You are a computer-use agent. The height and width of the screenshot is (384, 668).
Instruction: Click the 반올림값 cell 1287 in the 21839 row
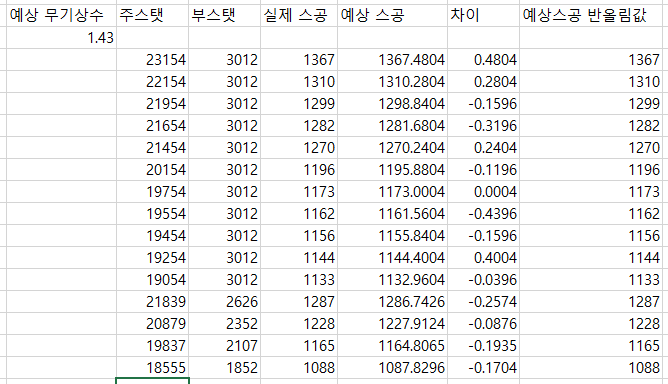(591, 302)
